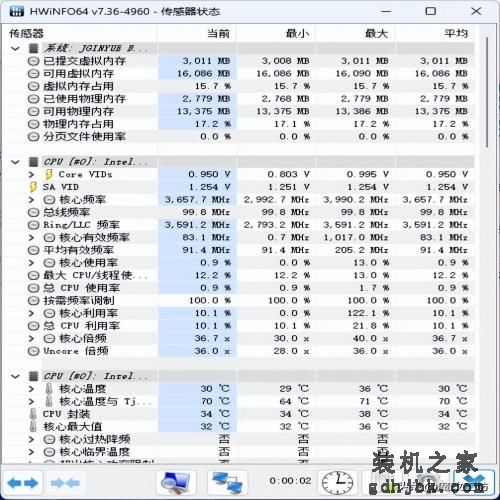This screenshot has width=500, height=500.
Task: Click the expand-panel double right arrows icon
Action: 23,483
